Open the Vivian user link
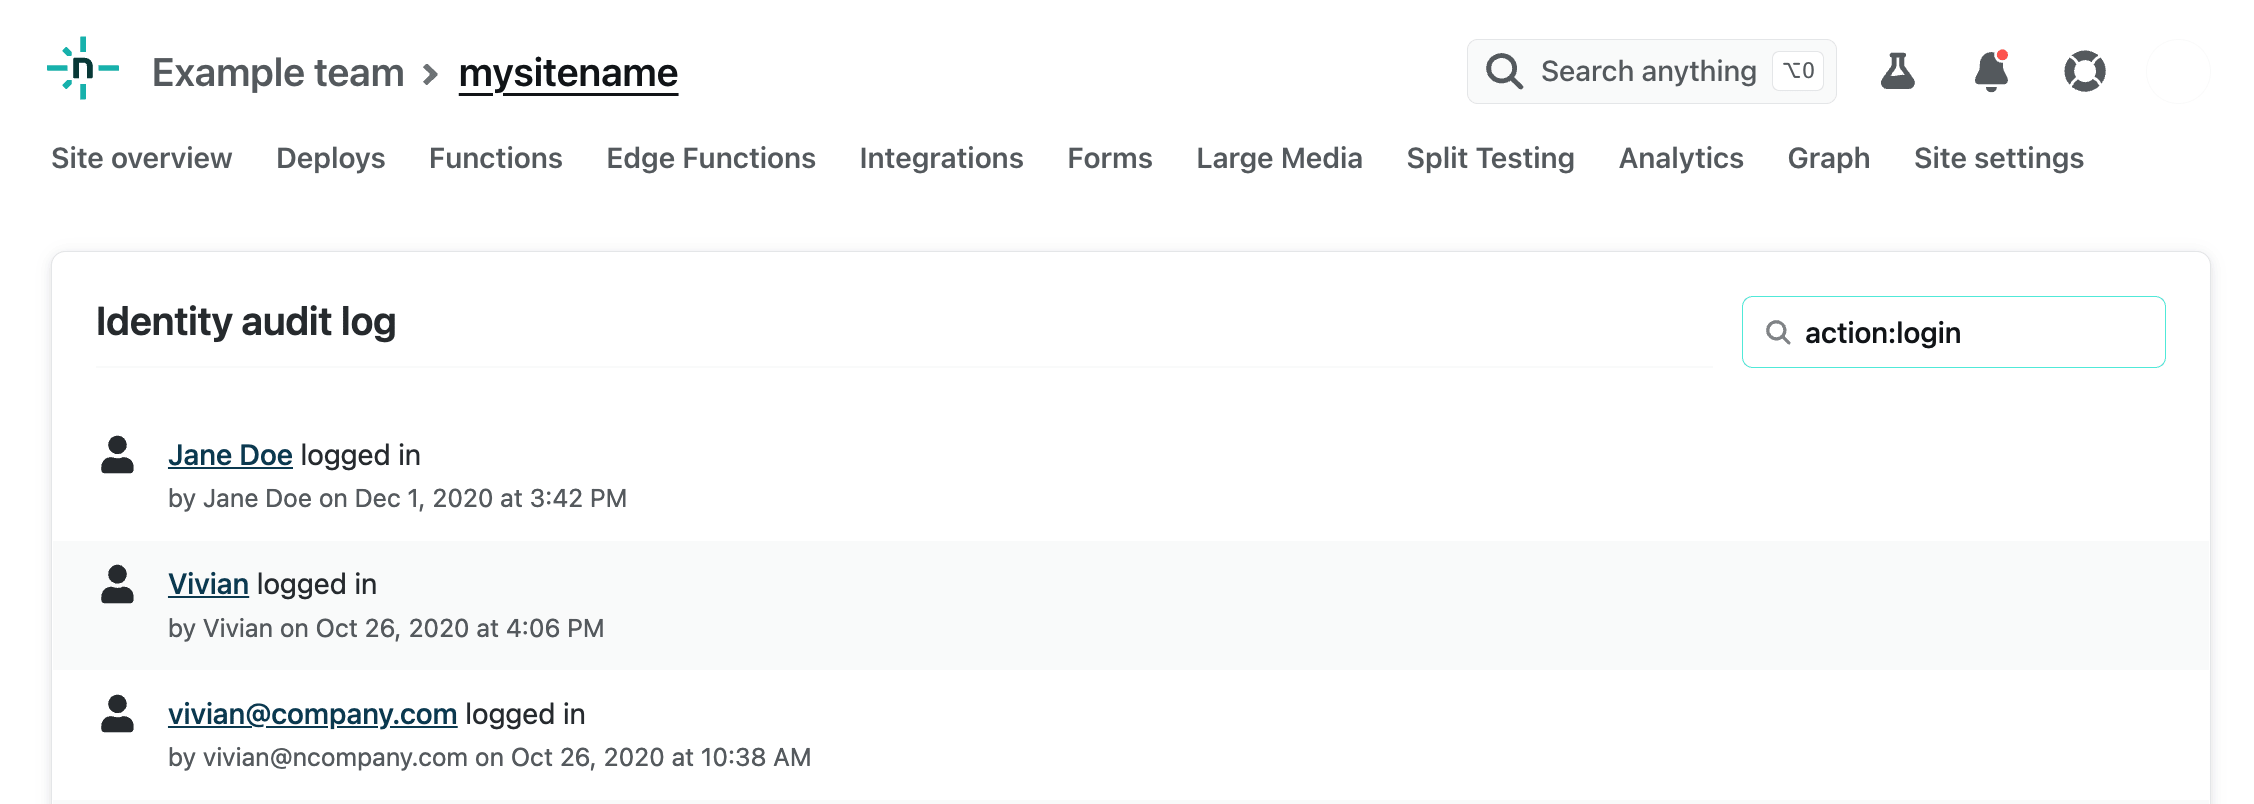 tap(208, 584)
